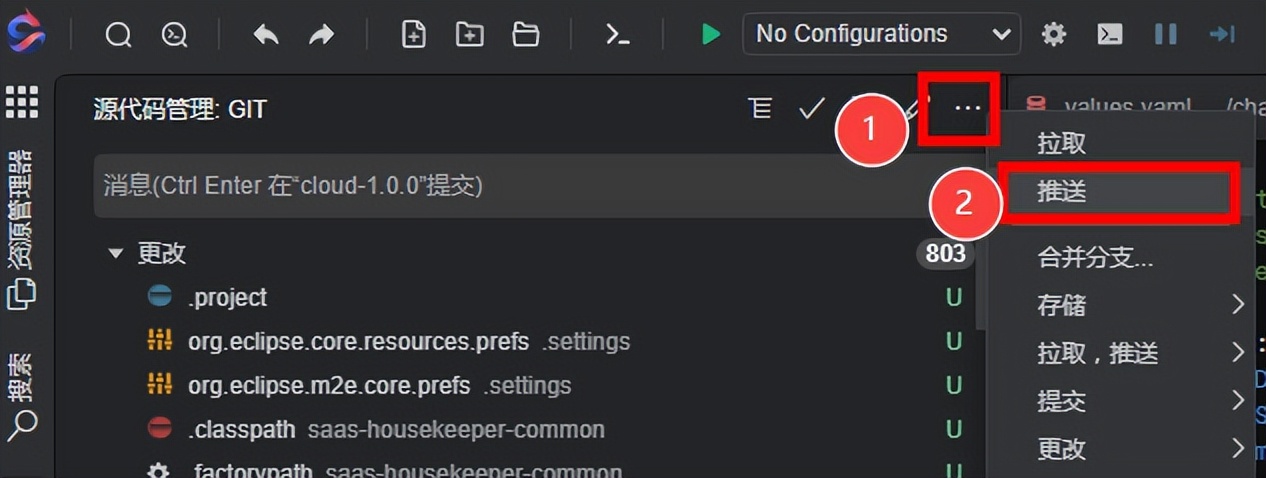1266x478 pixels.
Task: Expand the 提交 submenu
Action: coord(1140,401)
